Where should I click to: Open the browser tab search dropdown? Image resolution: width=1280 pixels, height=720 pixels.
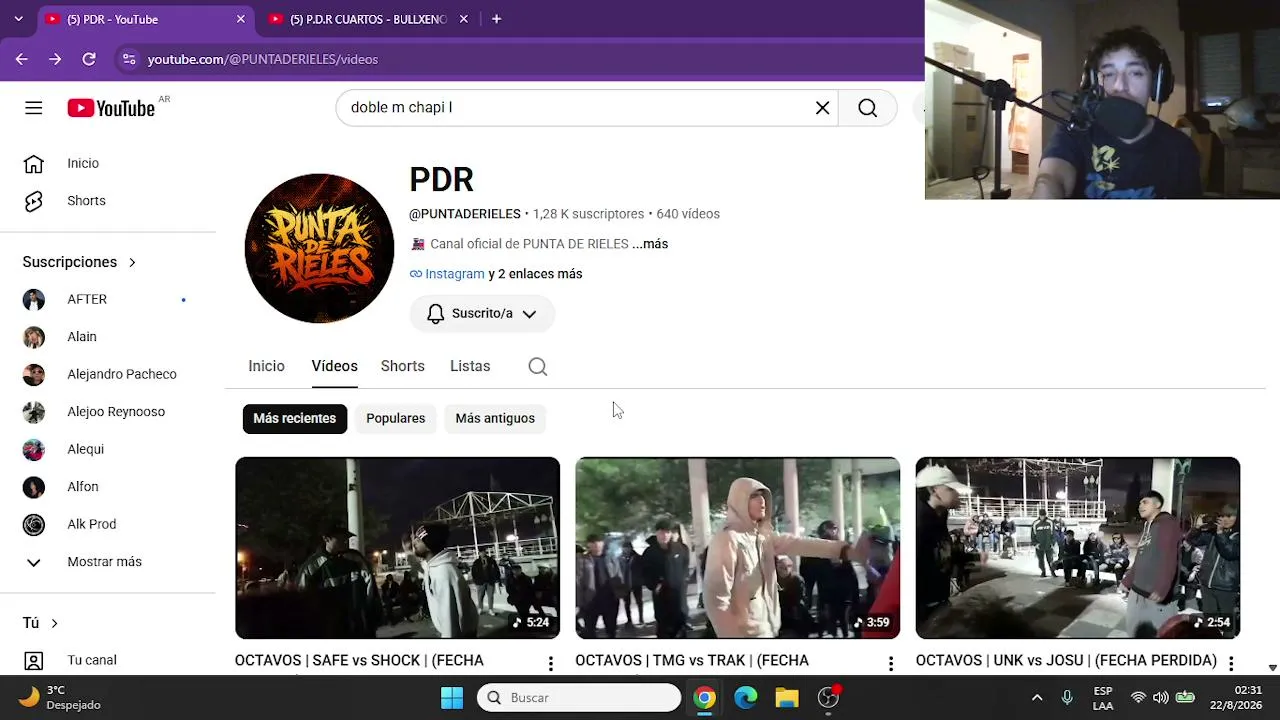click(x=19, y=19)
